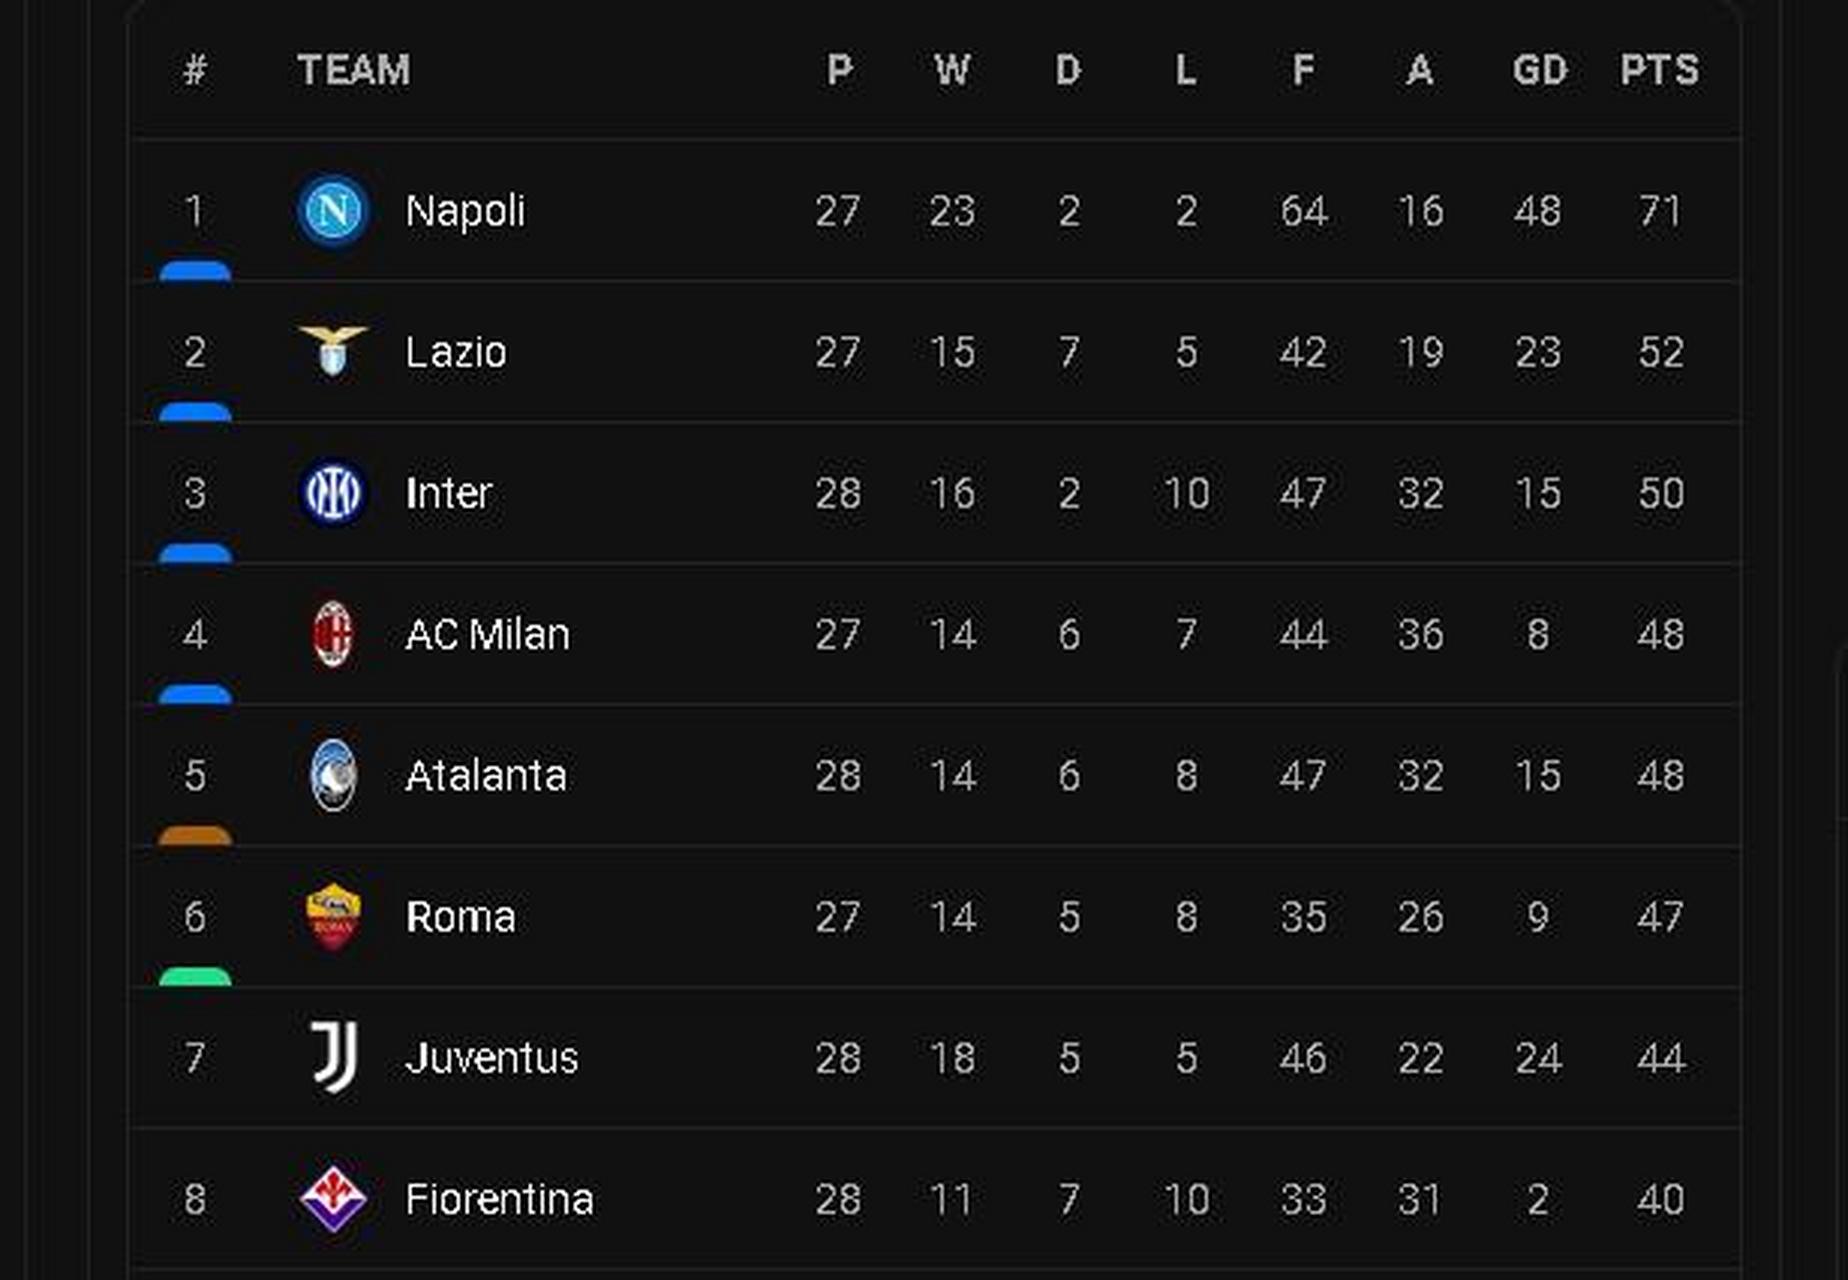Open the Fiorentina team page link
This screenshot has height=1280, width=1848.
499,1199
